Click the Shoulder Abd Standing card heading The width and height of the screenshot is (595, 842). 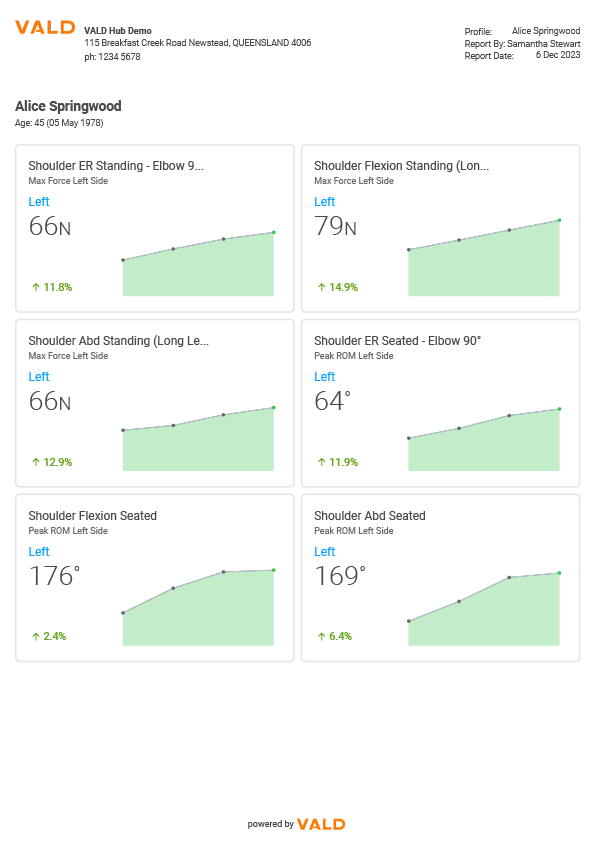[x=119, y=341]
